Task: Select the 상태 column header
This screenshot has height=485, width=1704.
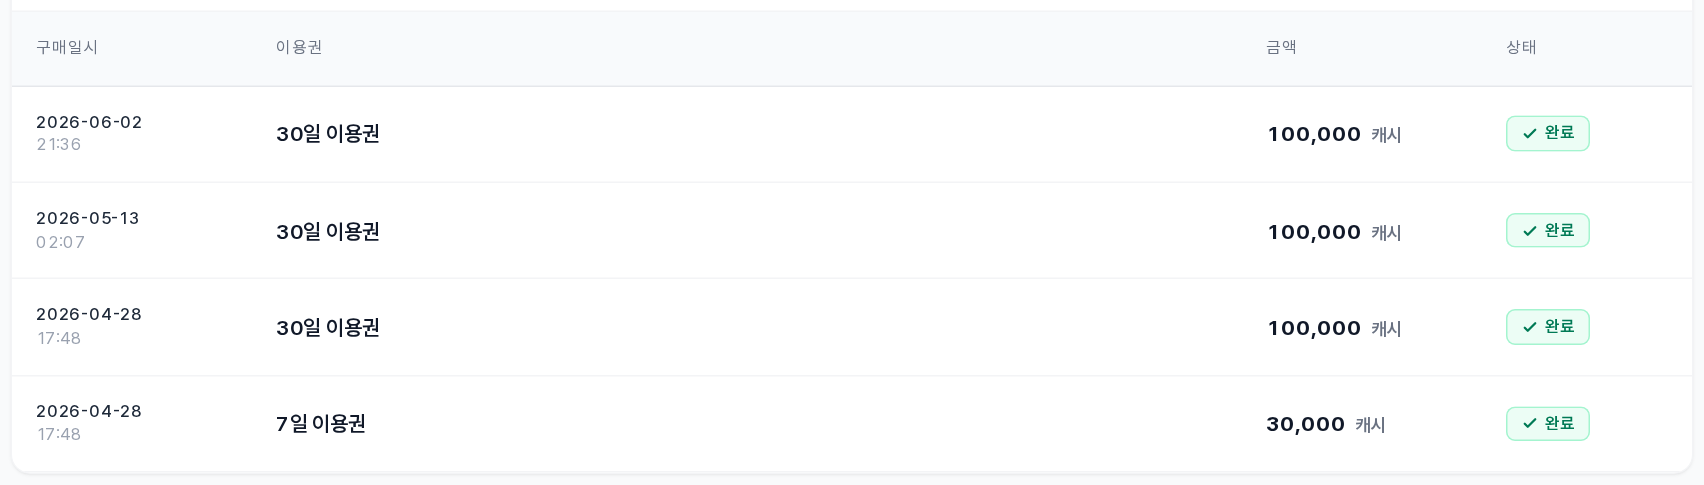Action: [1521, 47]
